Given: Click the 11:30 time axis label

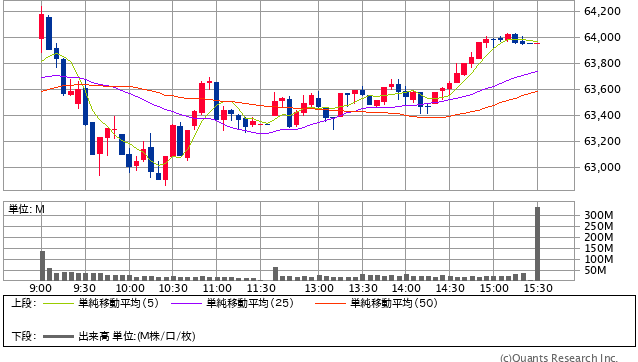Looking at the screenshot, I should click(x=261, y=288).
